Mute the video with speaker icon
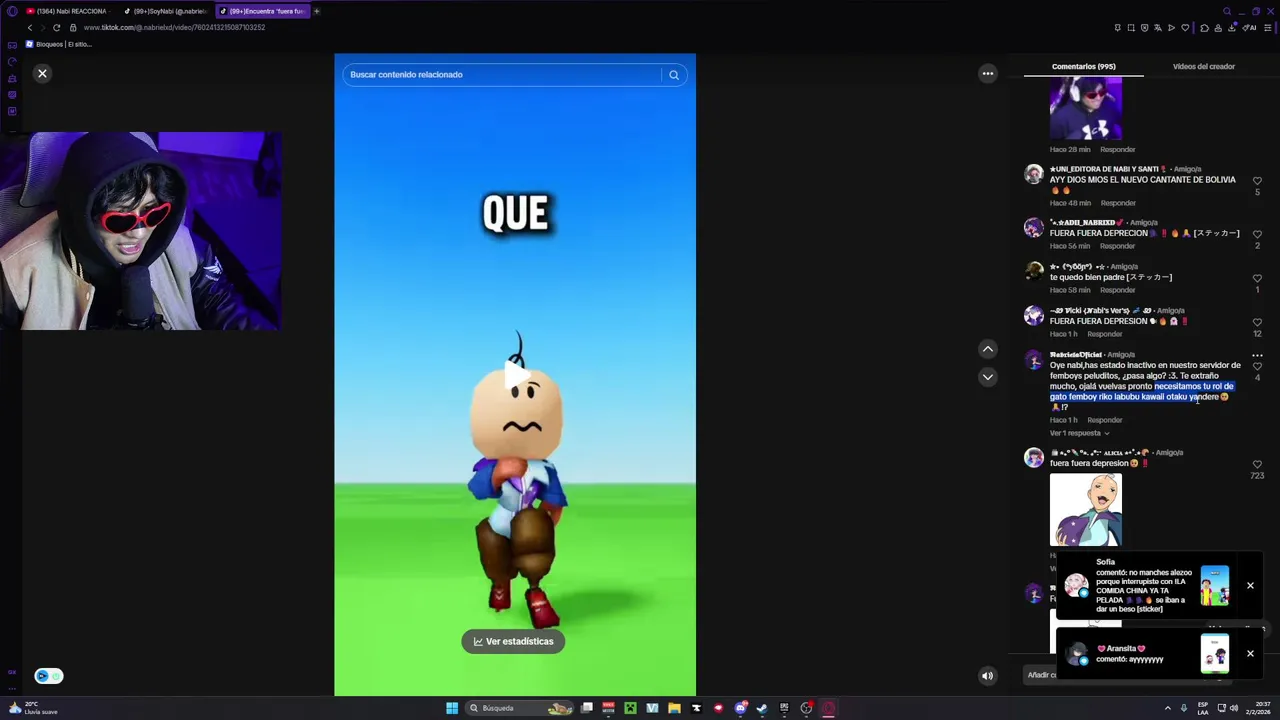1280x720 pixels. click(x=987, y=676)
